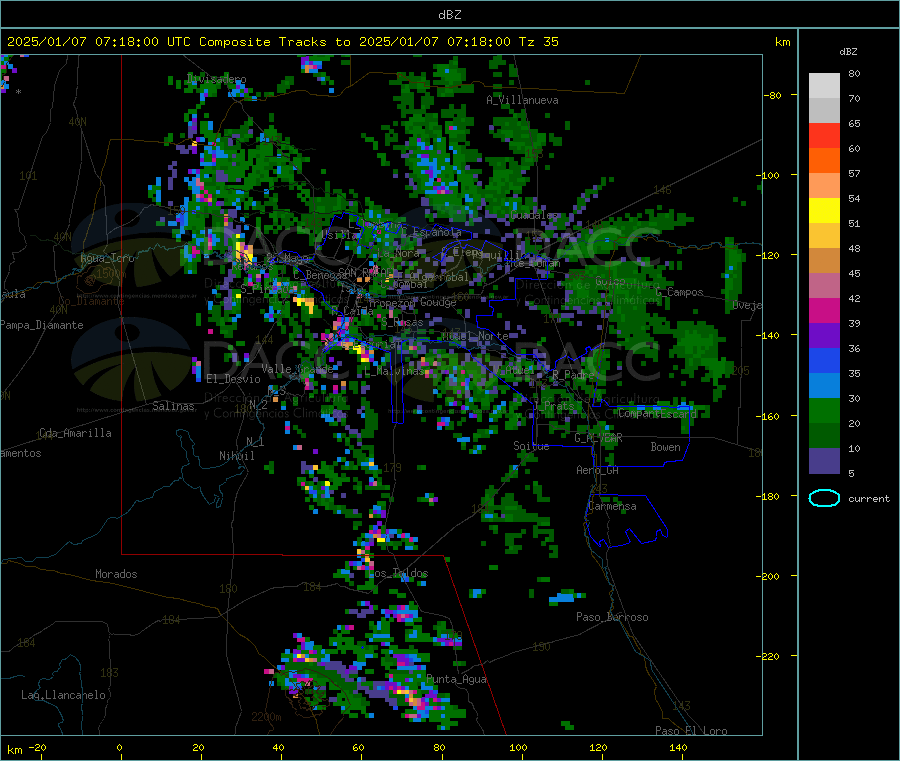Click the 'km' label at the top right of the map

coord(782,42)
